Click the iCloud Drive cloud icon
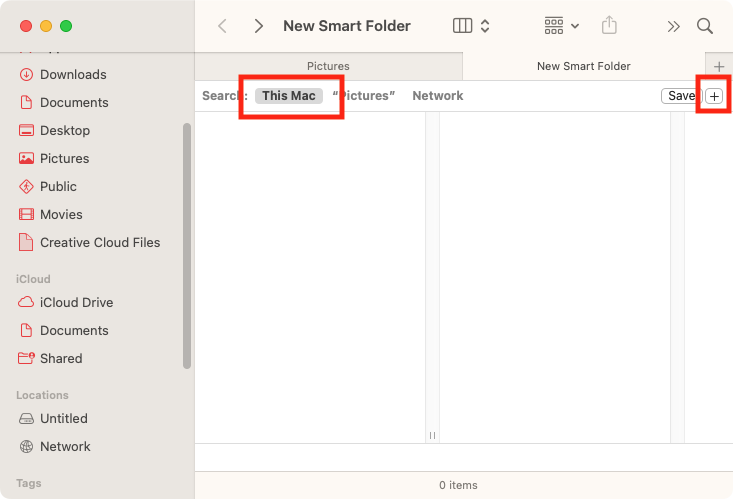 click(x=26, y=302)
